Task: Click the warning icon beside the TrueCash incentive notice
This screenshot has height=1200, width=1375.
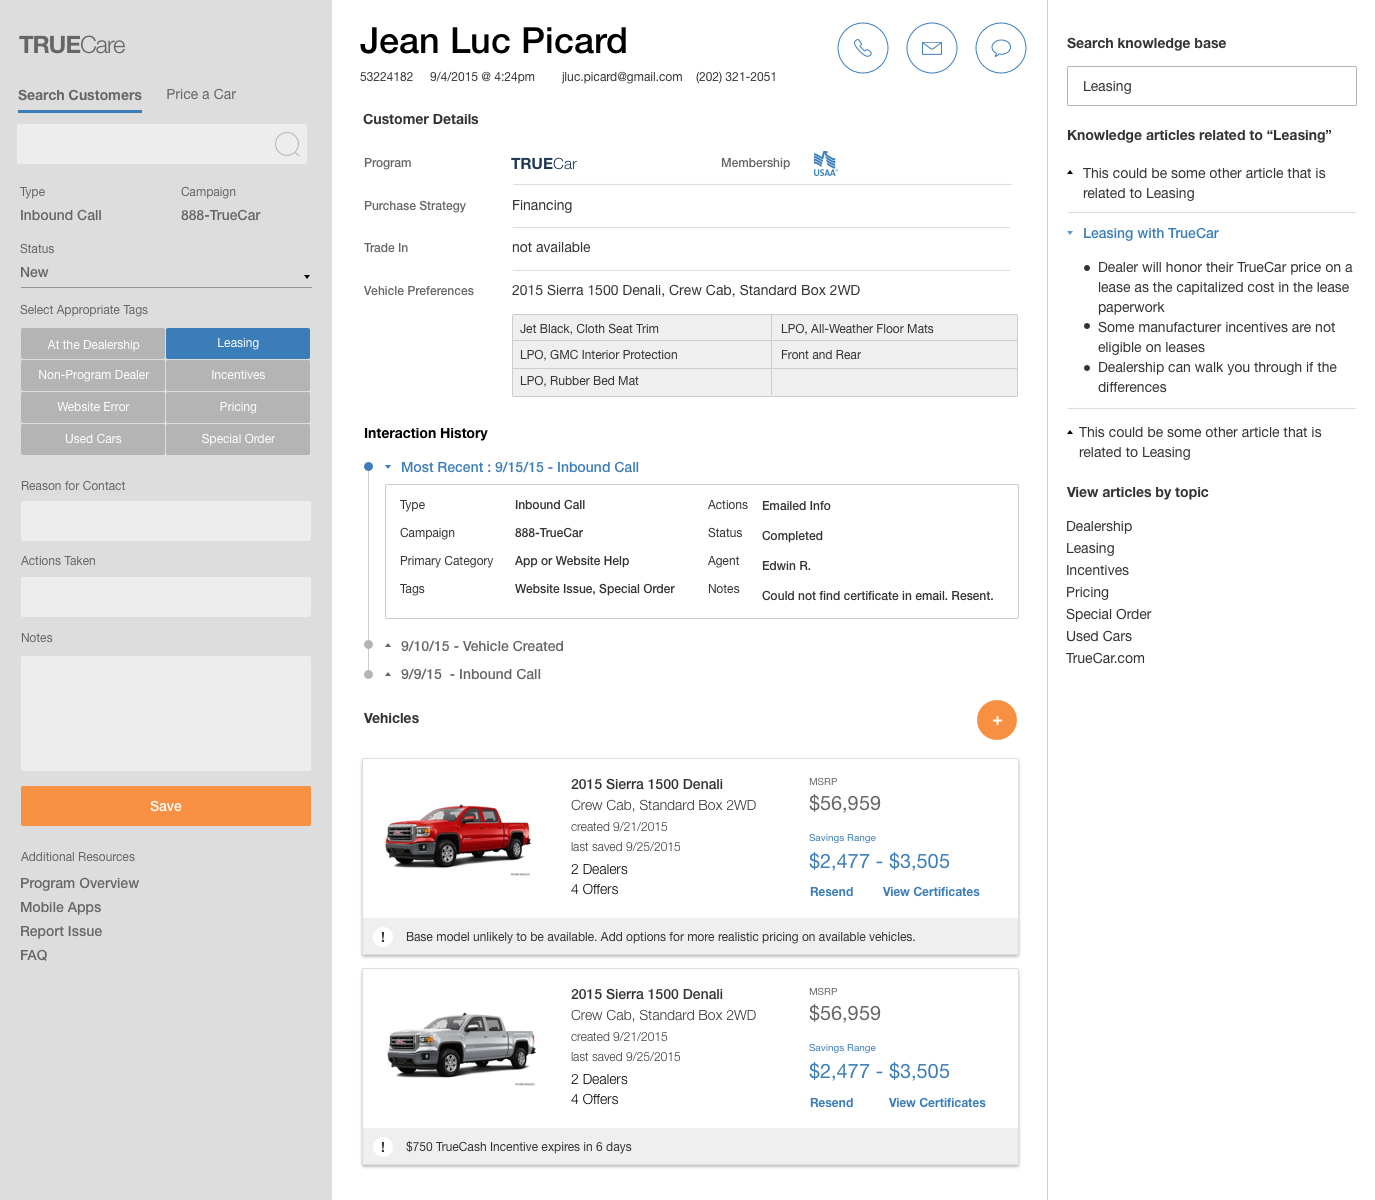Action: (x=383, y=1147)
